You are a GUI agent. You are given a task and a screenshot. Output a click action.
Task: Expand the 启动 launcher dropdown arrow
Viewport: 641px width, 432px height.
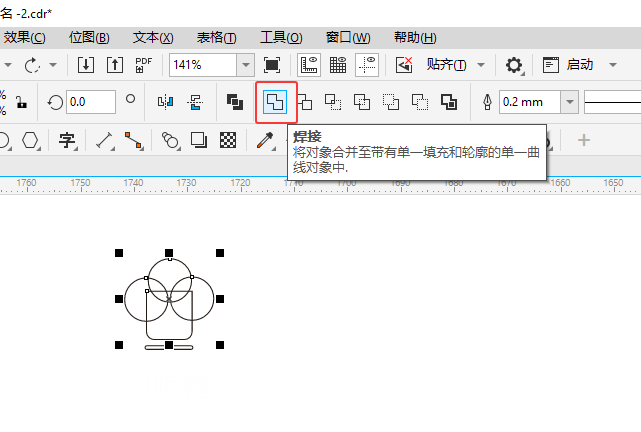(x=613, y=65)
